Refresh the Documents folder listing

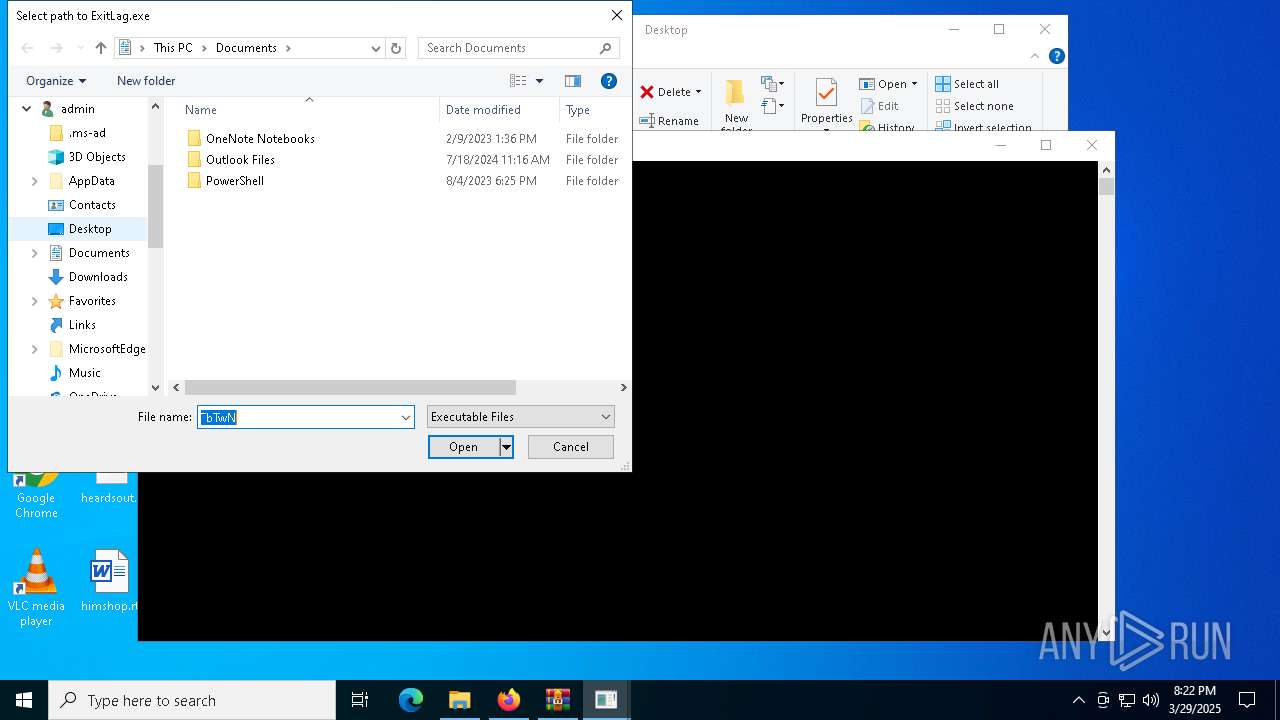tap(396, 48)
